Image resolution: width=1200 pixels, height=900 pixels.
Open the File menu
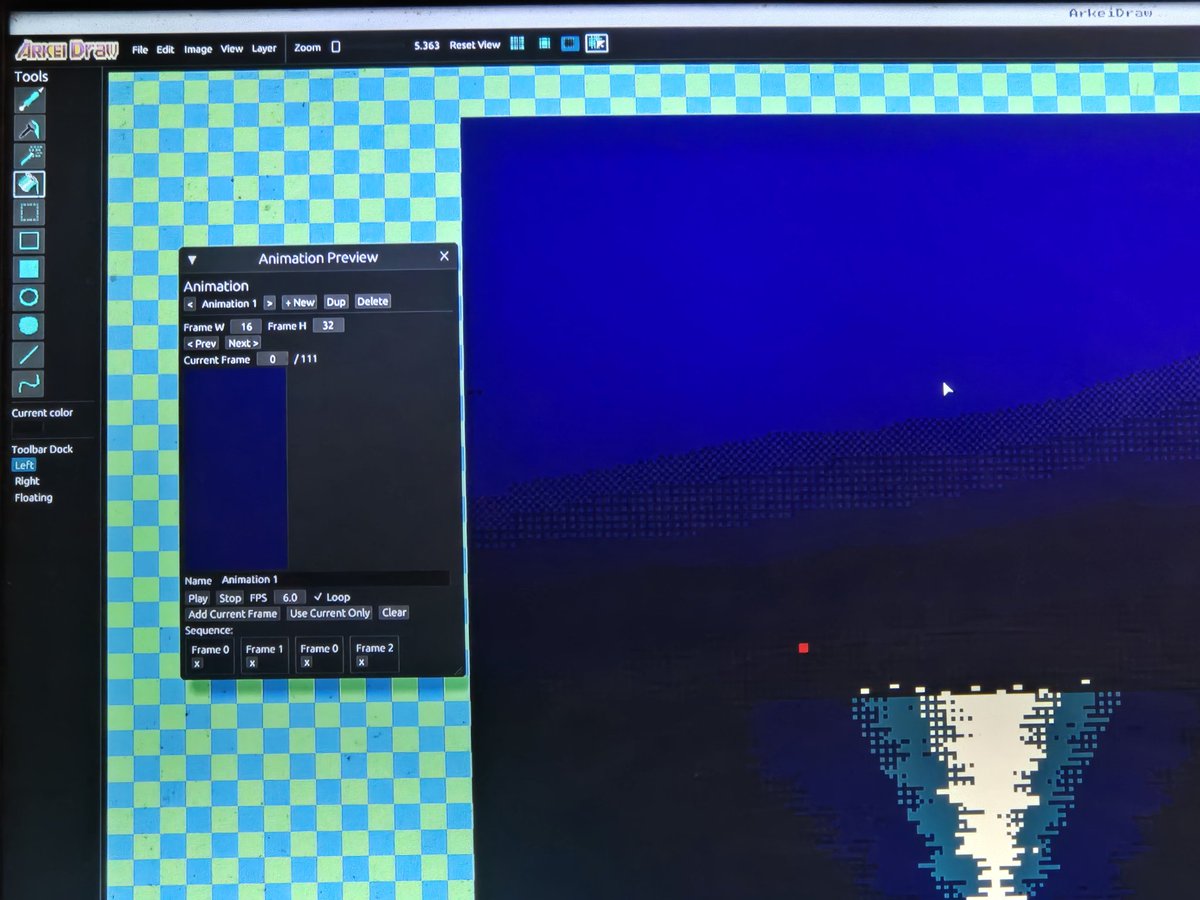140,49
